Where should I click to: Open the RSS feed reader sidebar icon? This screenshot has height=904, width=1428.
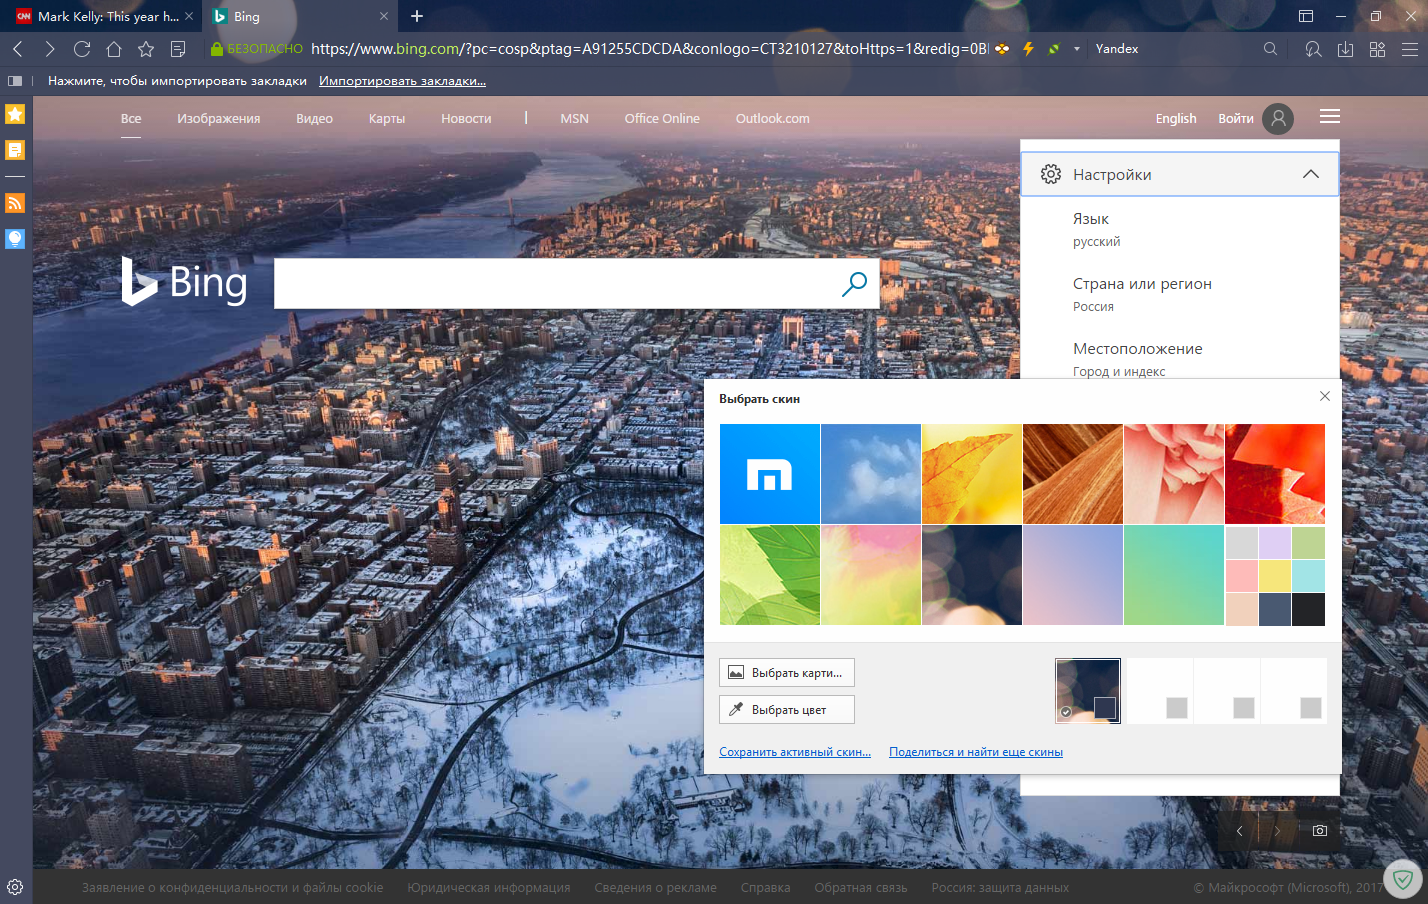15,203
